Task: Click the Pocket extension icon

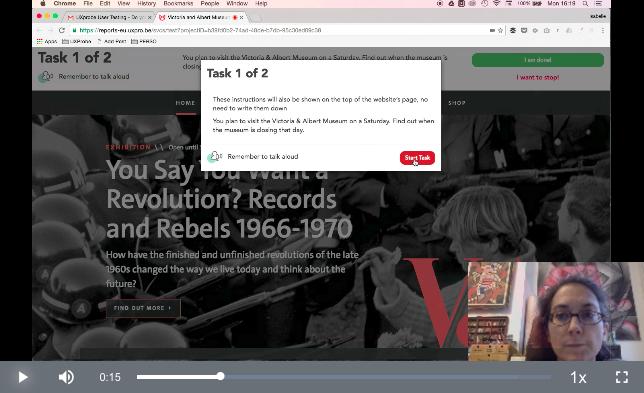Action: 524,30
